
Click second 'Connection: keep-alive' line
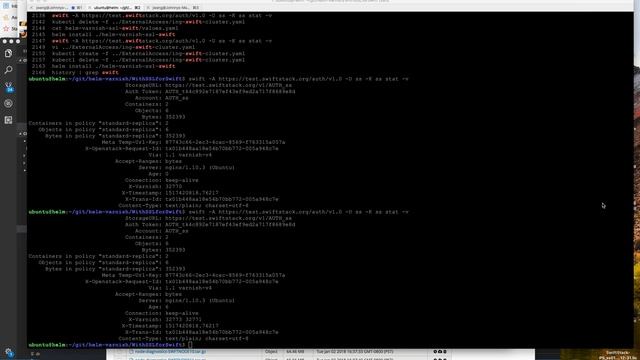point(162,313)
